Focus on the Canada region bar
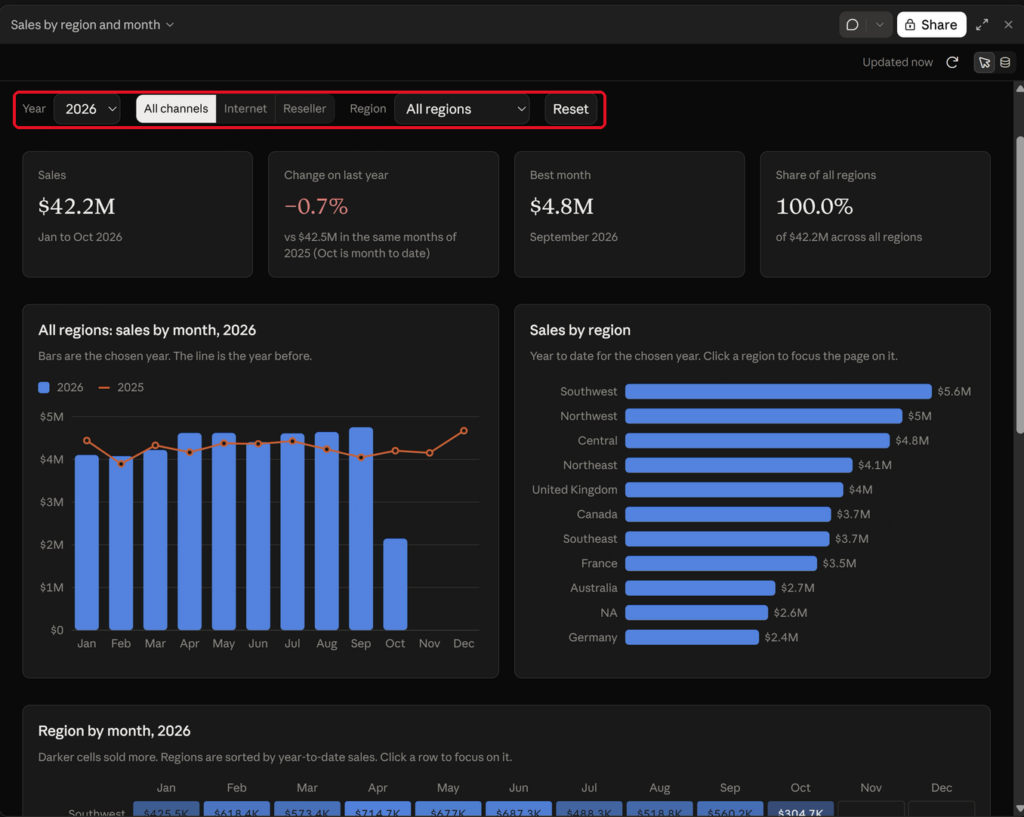 coord(728,515)
